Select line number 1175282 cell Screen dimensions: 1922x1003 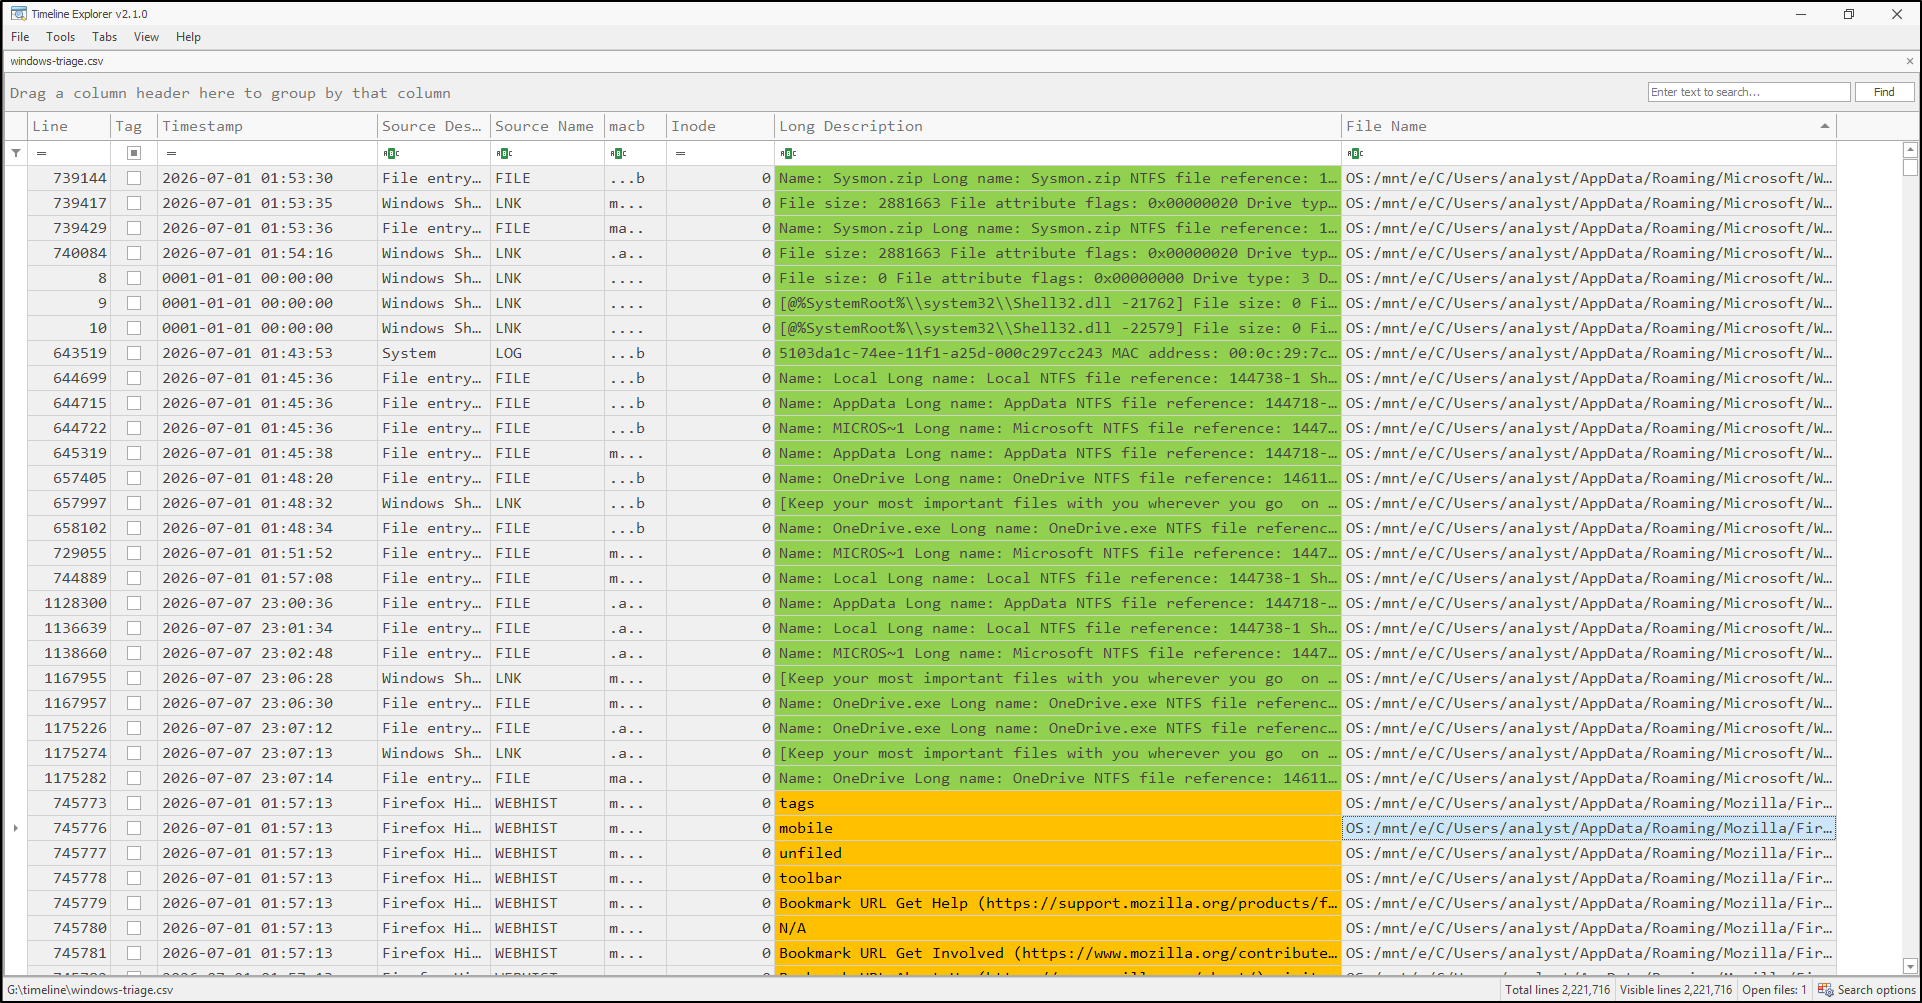[x=69, y=778]
